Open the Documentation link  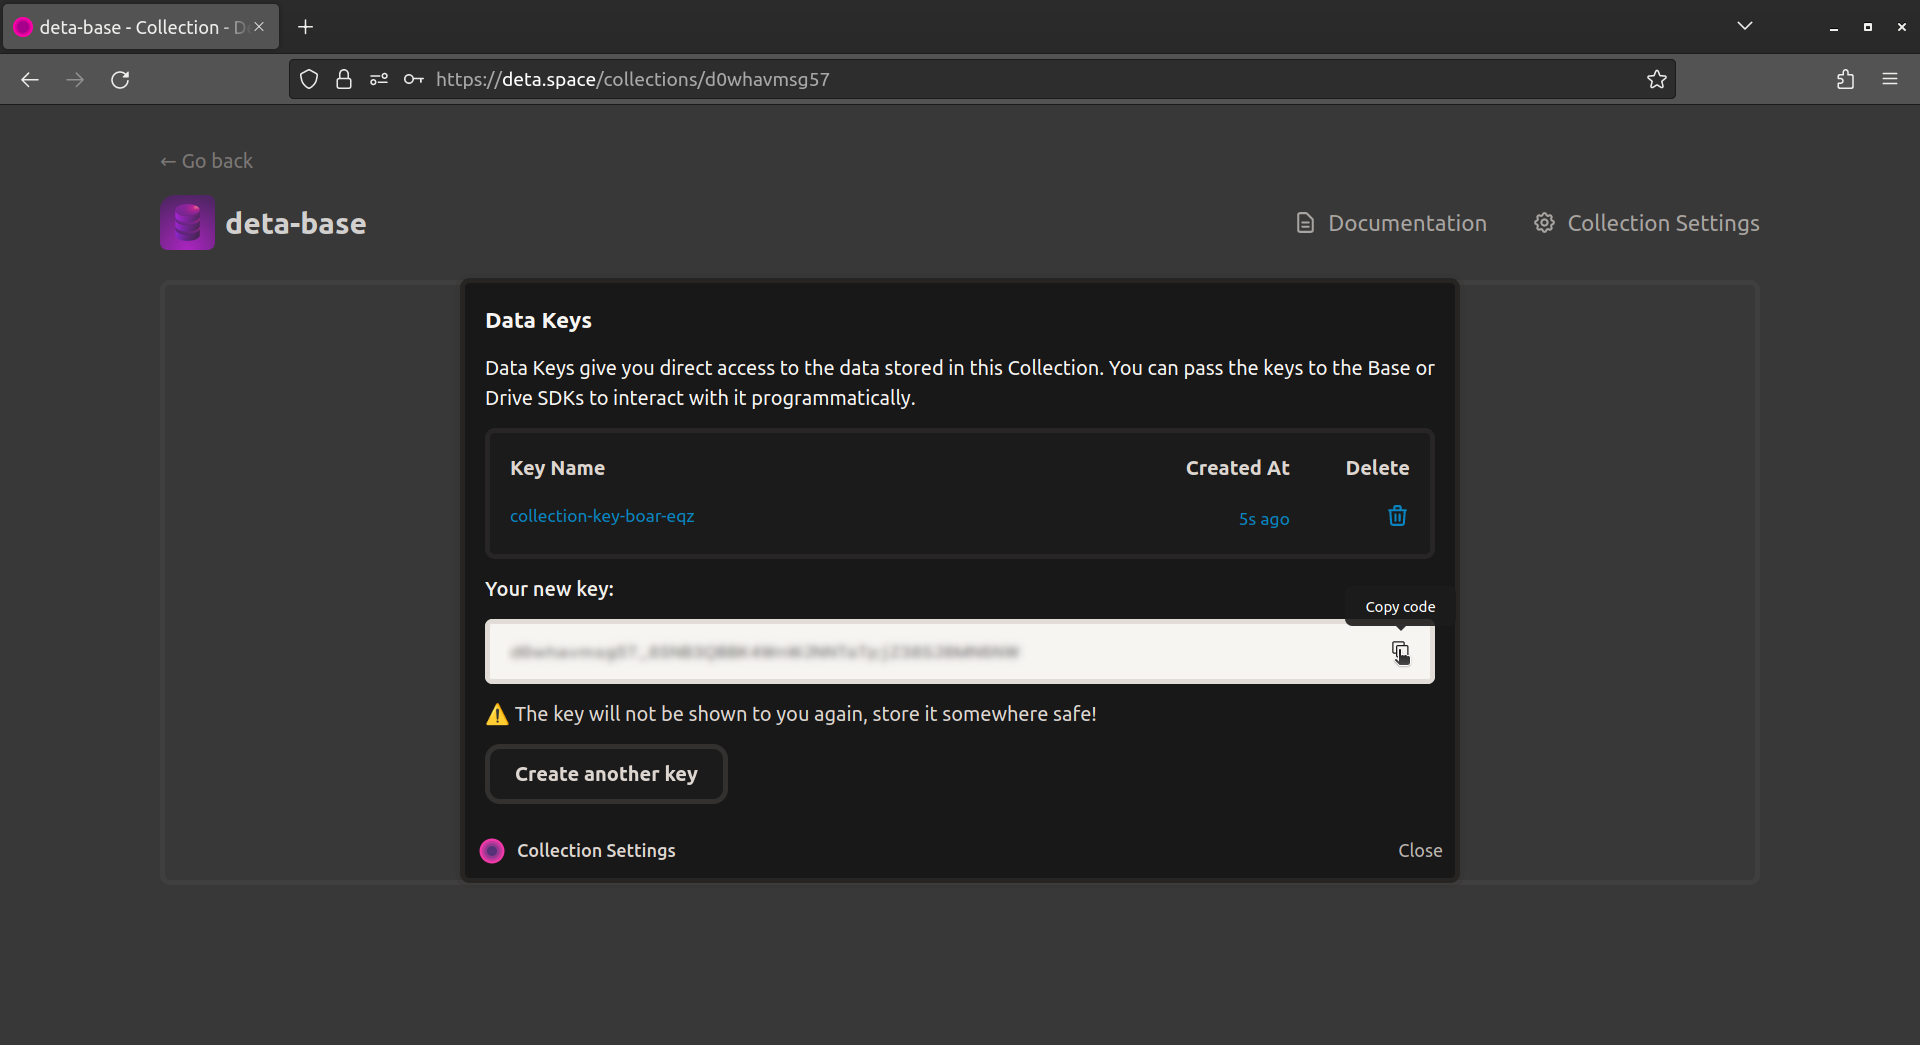(x=1391, y=223)
